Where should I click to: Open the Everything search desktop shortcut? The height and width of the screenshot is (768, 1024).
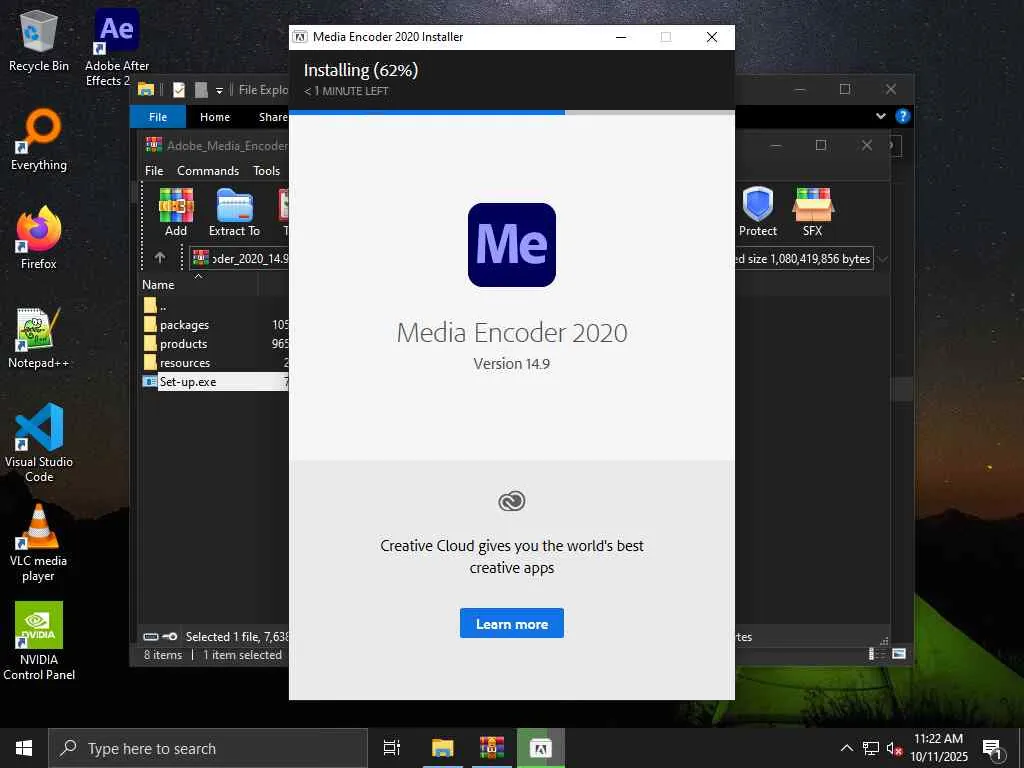[39, 140]
